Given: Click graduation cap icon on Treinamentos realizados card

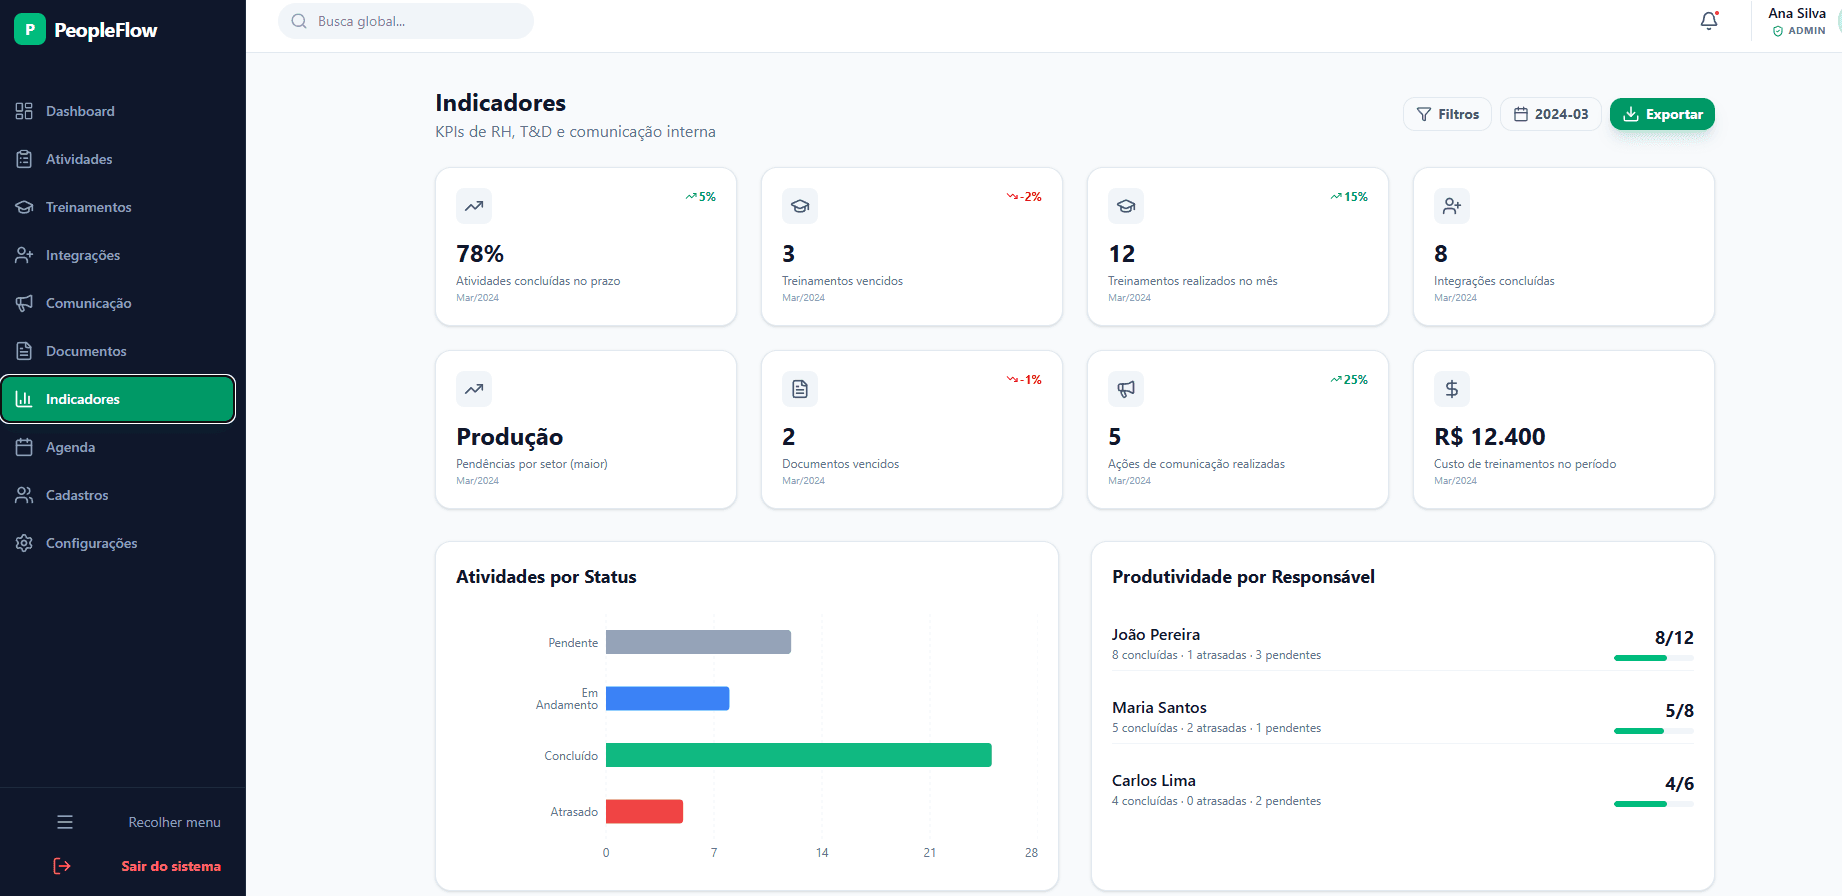Looking at the screenshot, I should pyautogui.click(x=1126, y=206).
